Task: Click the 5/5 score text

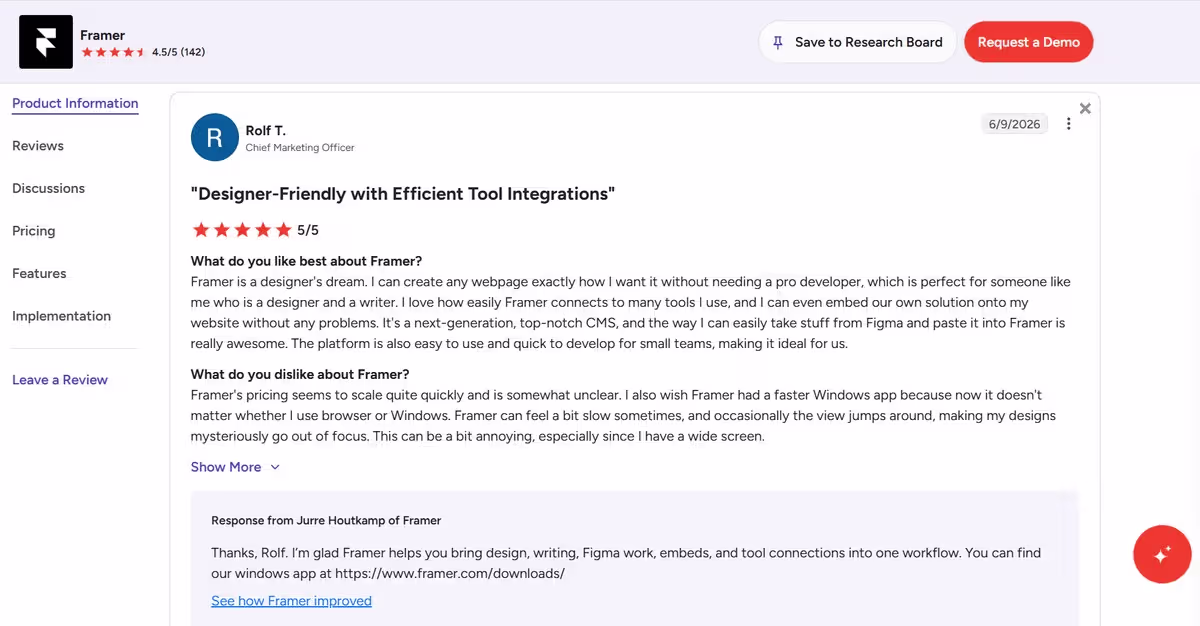Action: (x=308, y=230)
